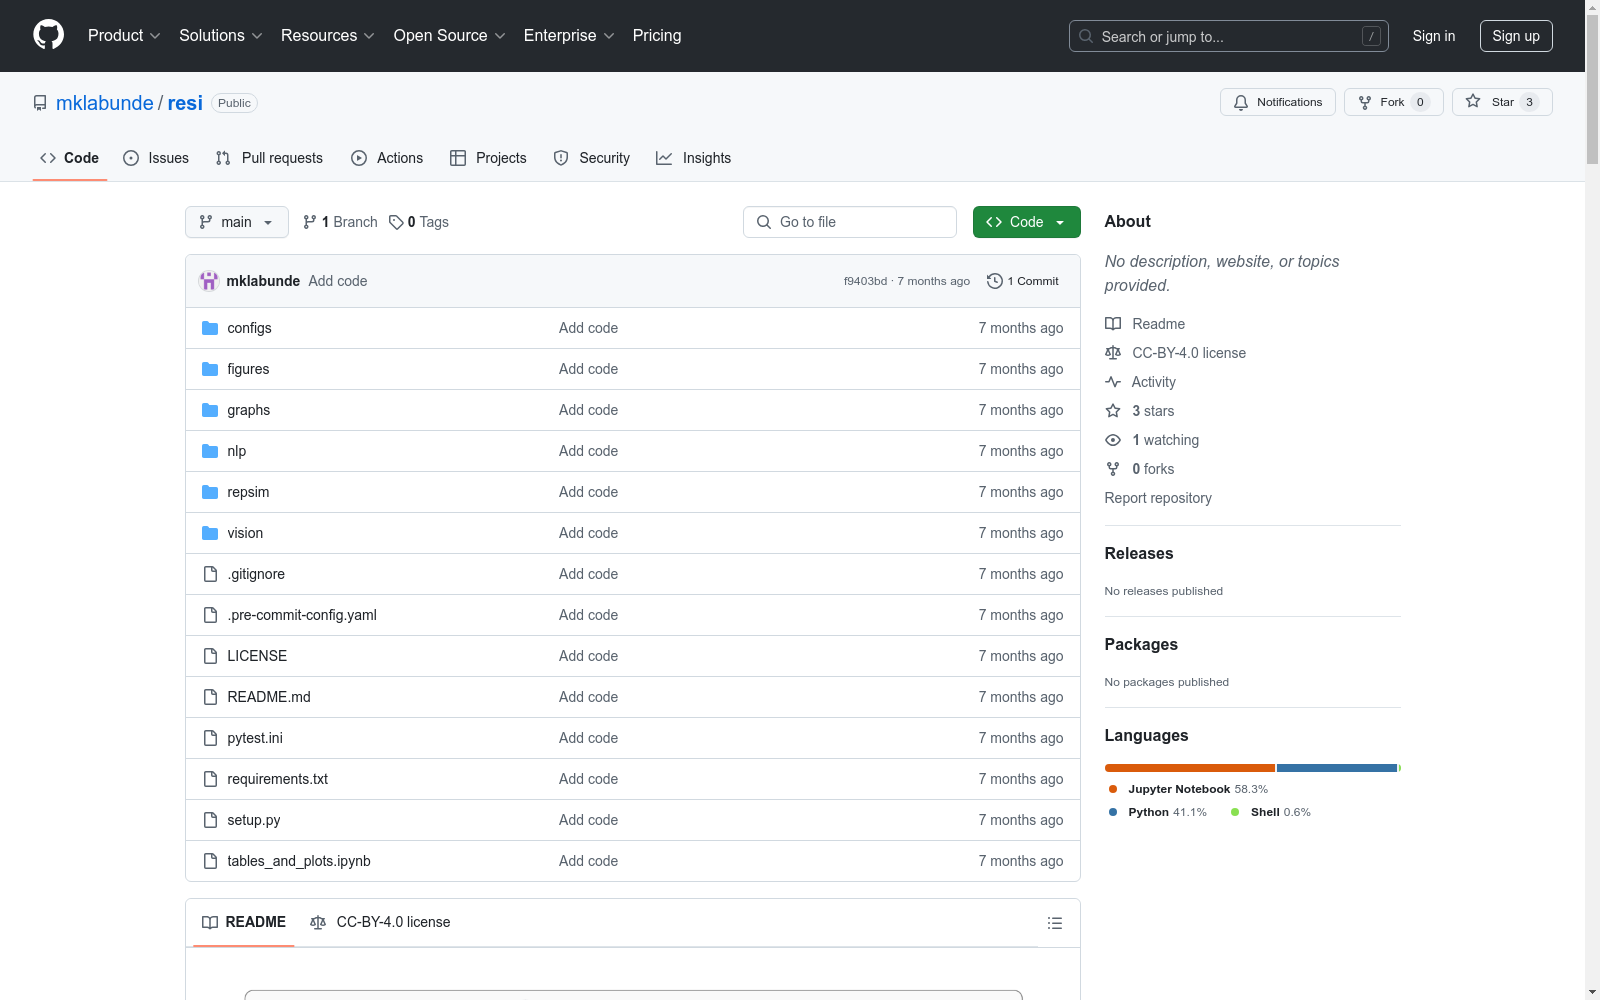Screen dimensions: 1600x1000
Task: Expand the Open Source menu
Action: pos(450,35)
